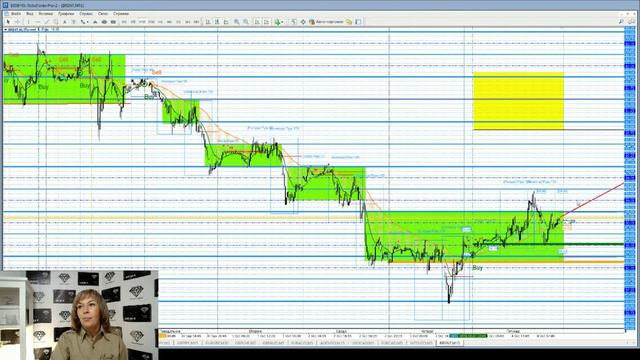Select the Text Label tool
The height and width of the screenshot is (360, 640).
coord(73,22)
